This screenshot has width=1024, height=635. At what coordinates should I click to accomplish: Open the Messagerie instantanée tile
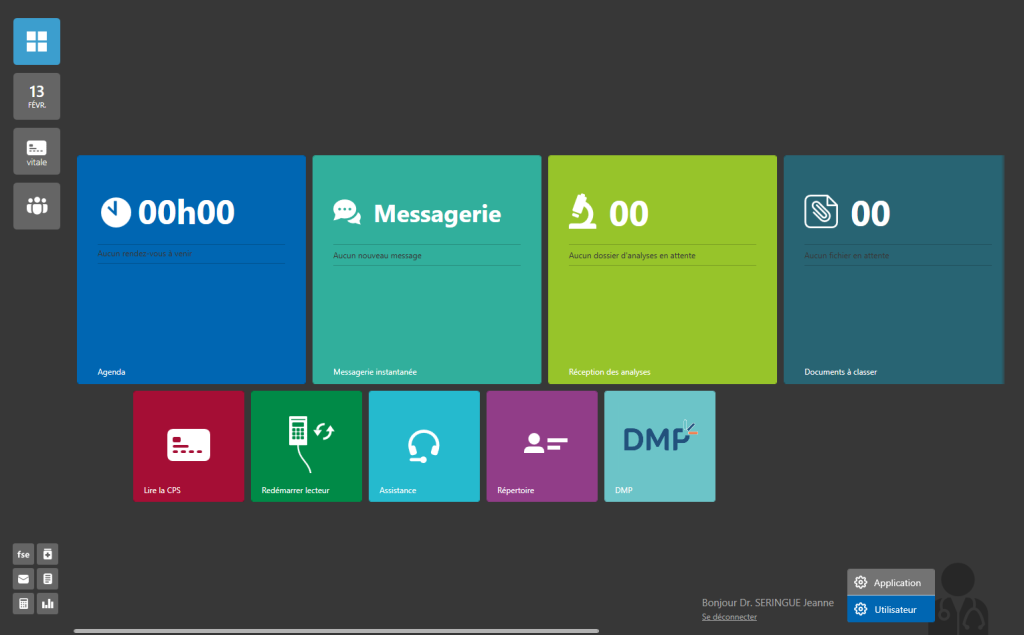pos(426,269)
